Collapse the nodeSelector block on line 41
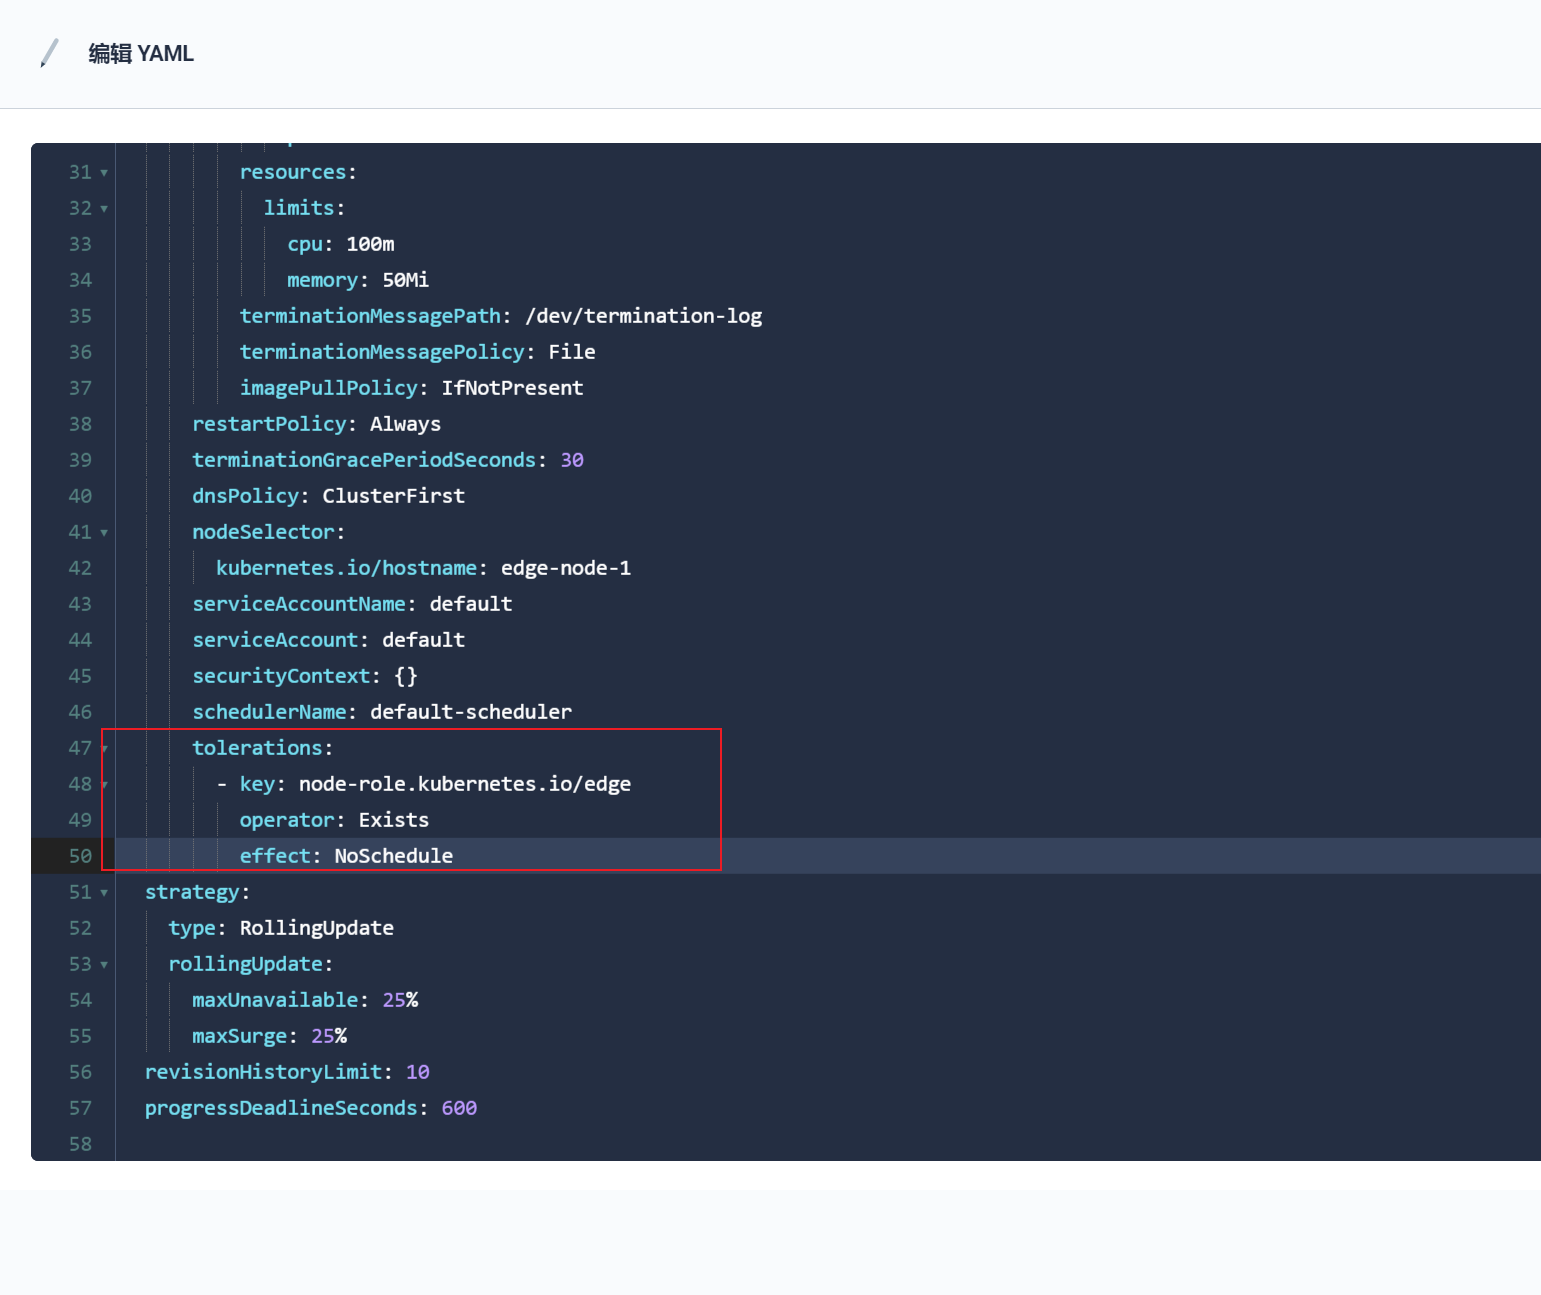Image resolution: width=1541 pixels, height=1295 pixels. [x=105, y=532]
